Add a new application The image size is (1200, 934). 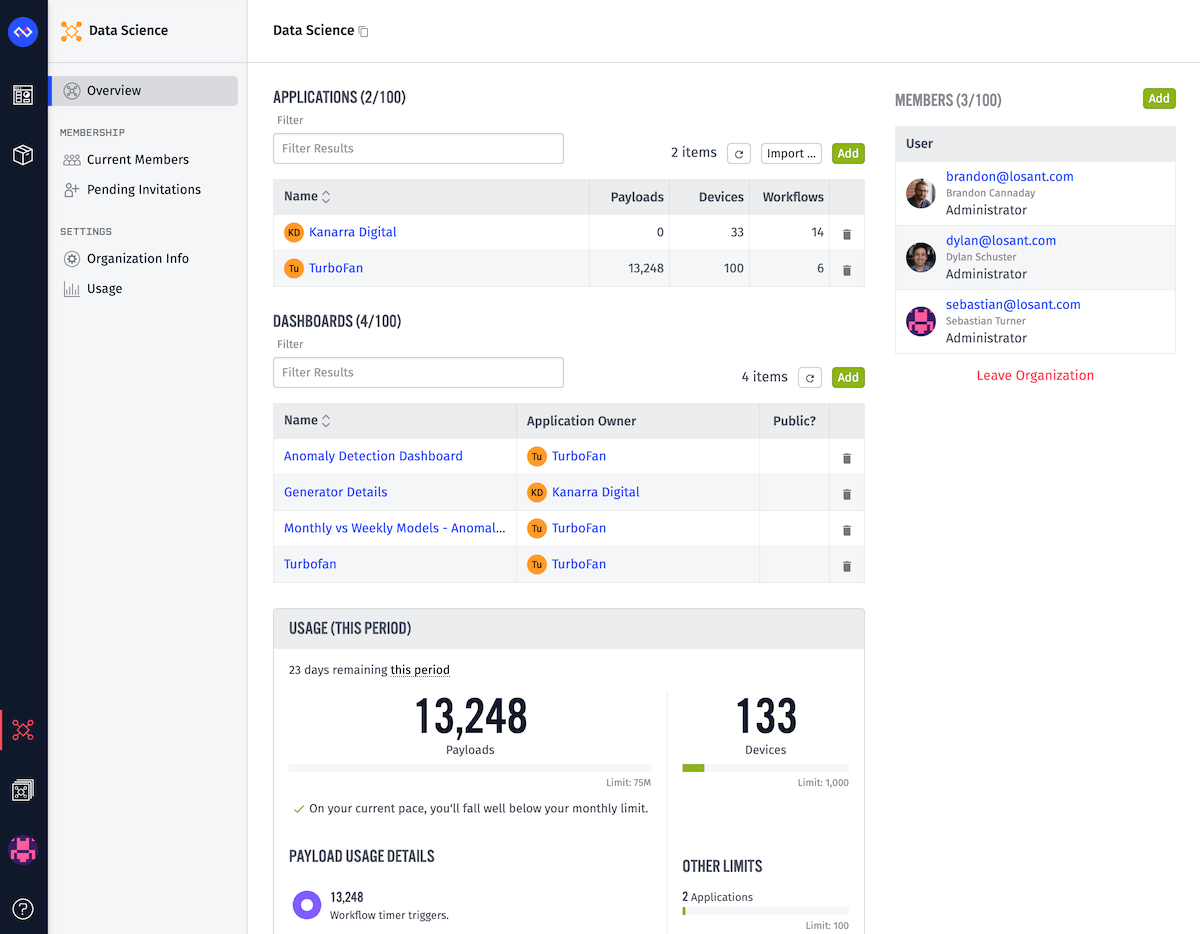[x=848, y=153]
